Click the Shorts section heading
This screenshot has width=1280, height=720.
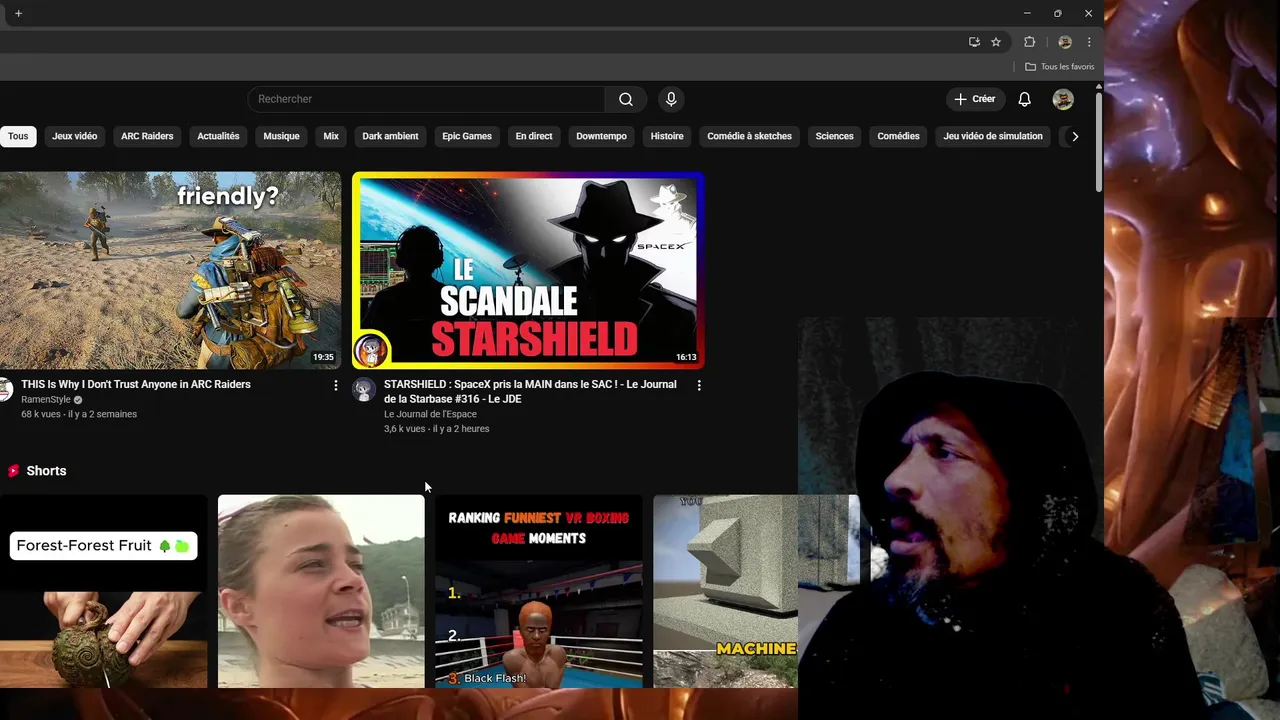(46, 471)
